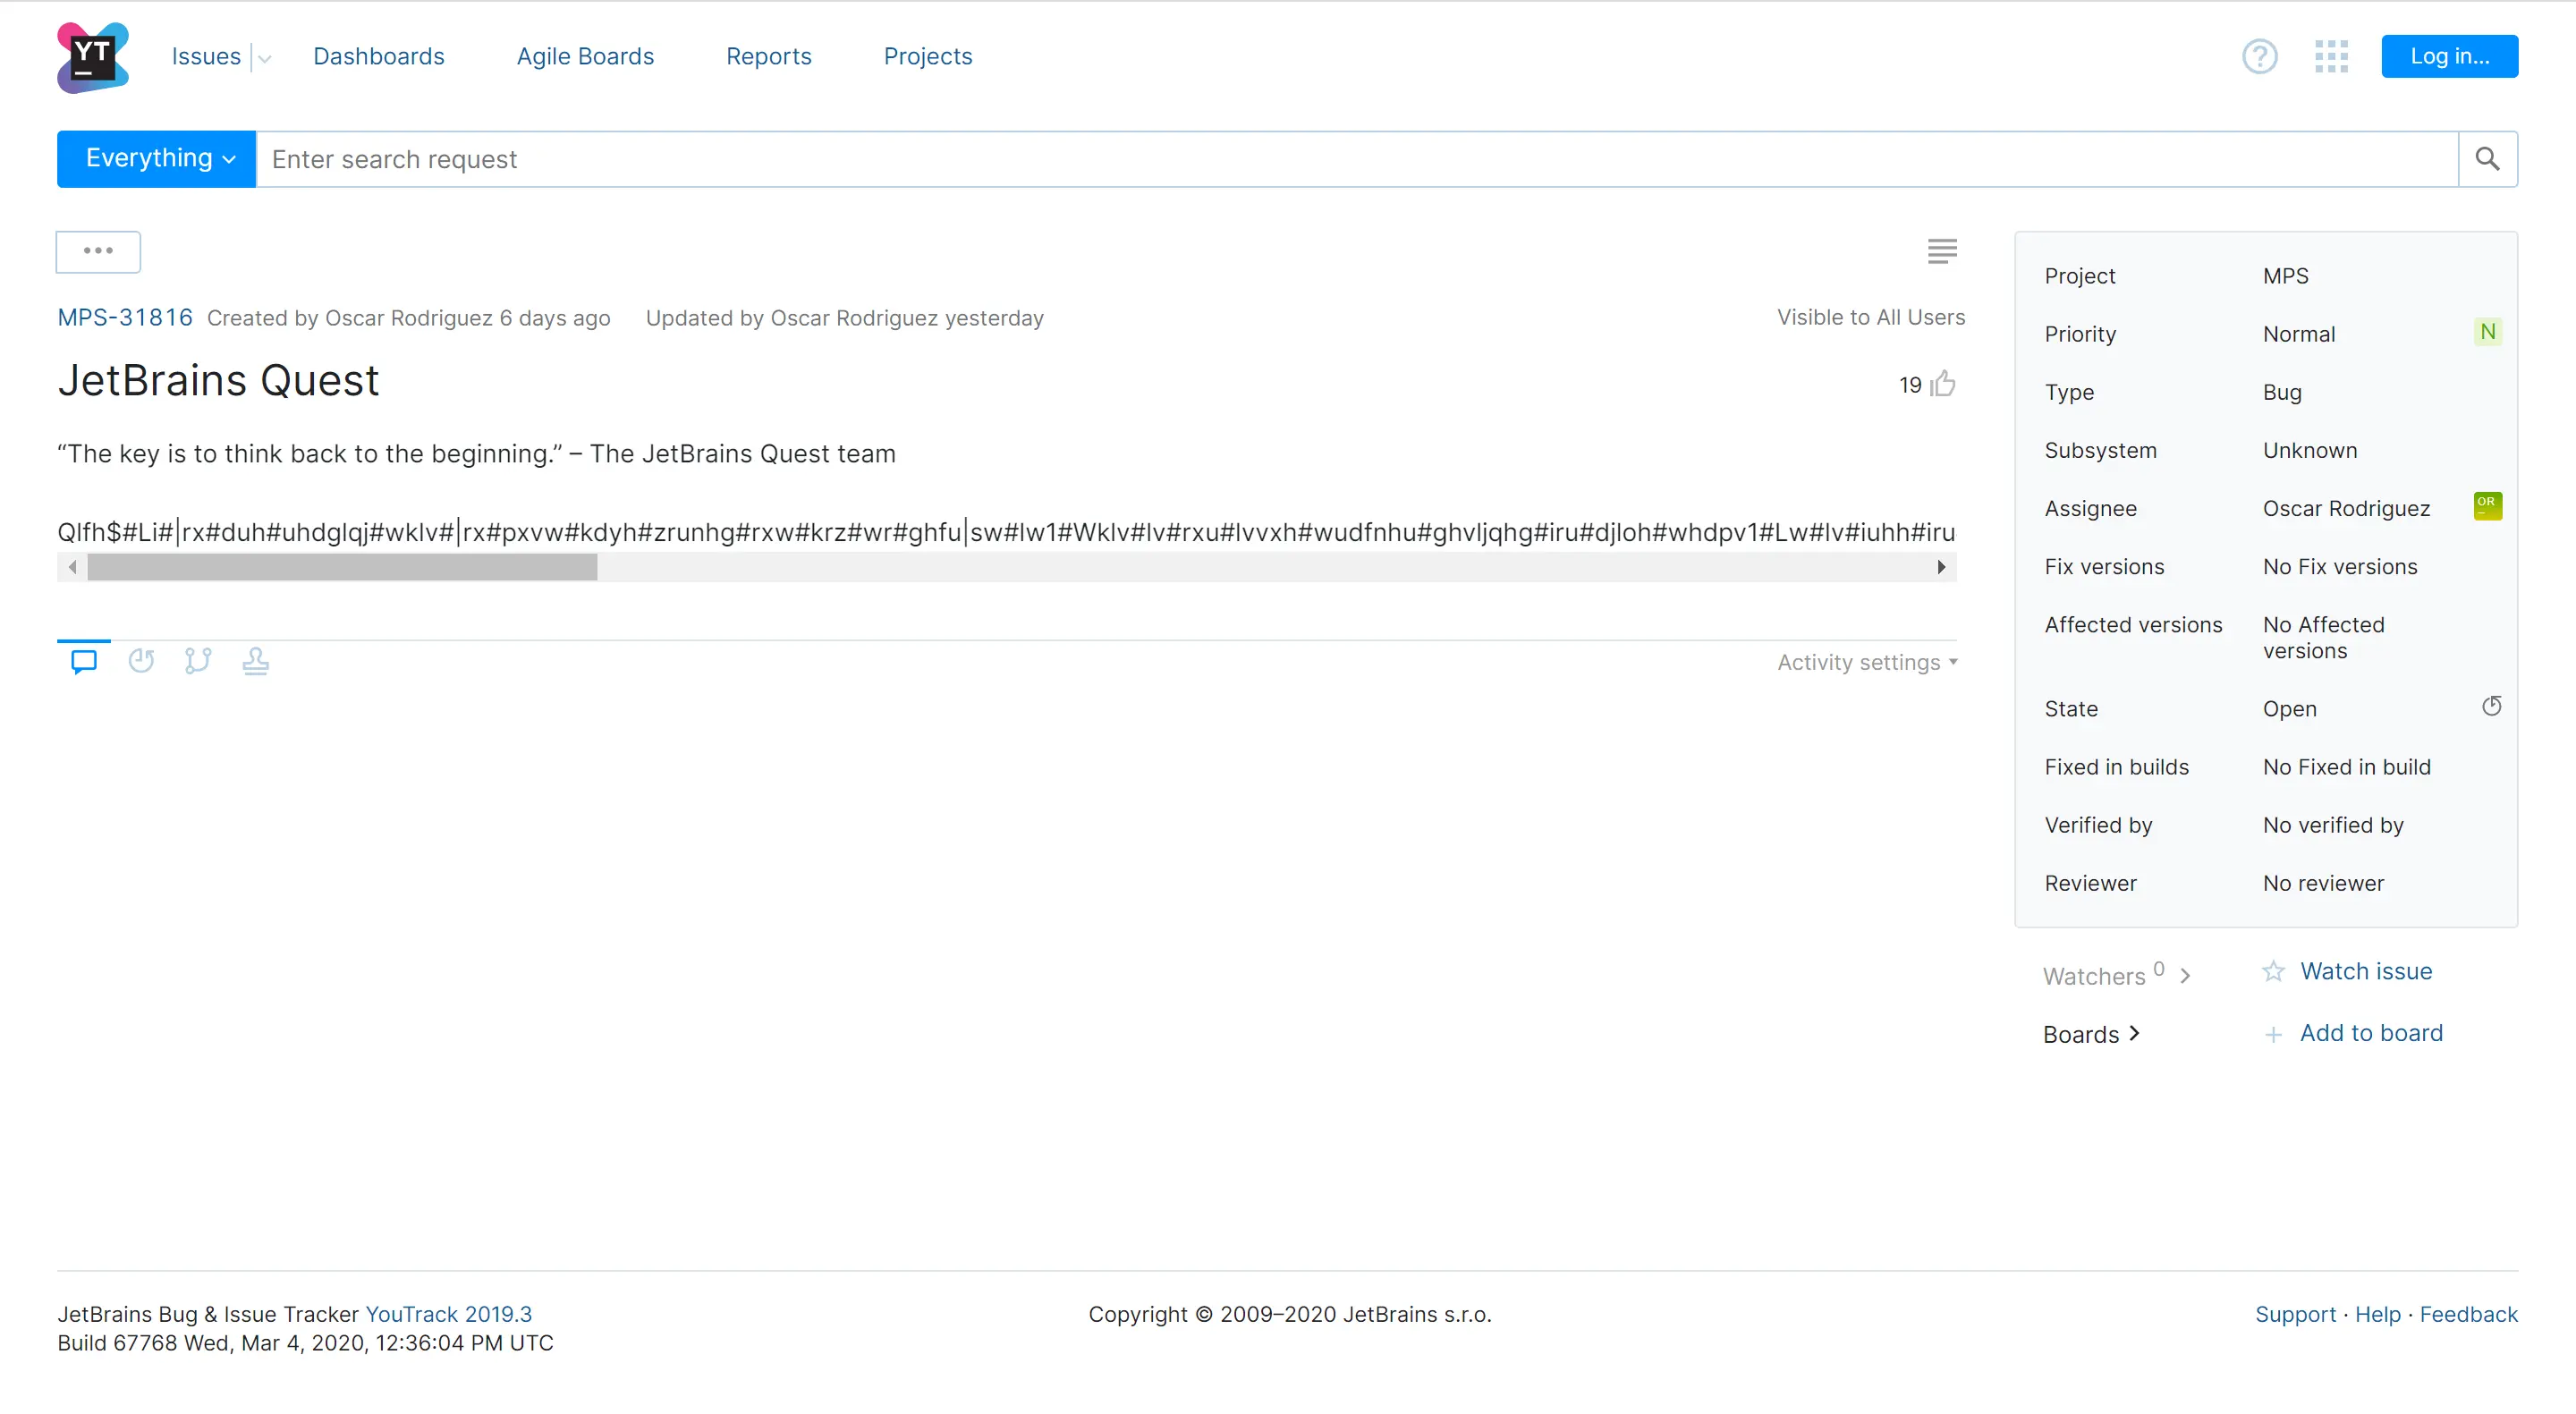Toggle the issue view mode lines icon
The width and height of the screenshot is (2576, 1414).
tap(1942, 251)
